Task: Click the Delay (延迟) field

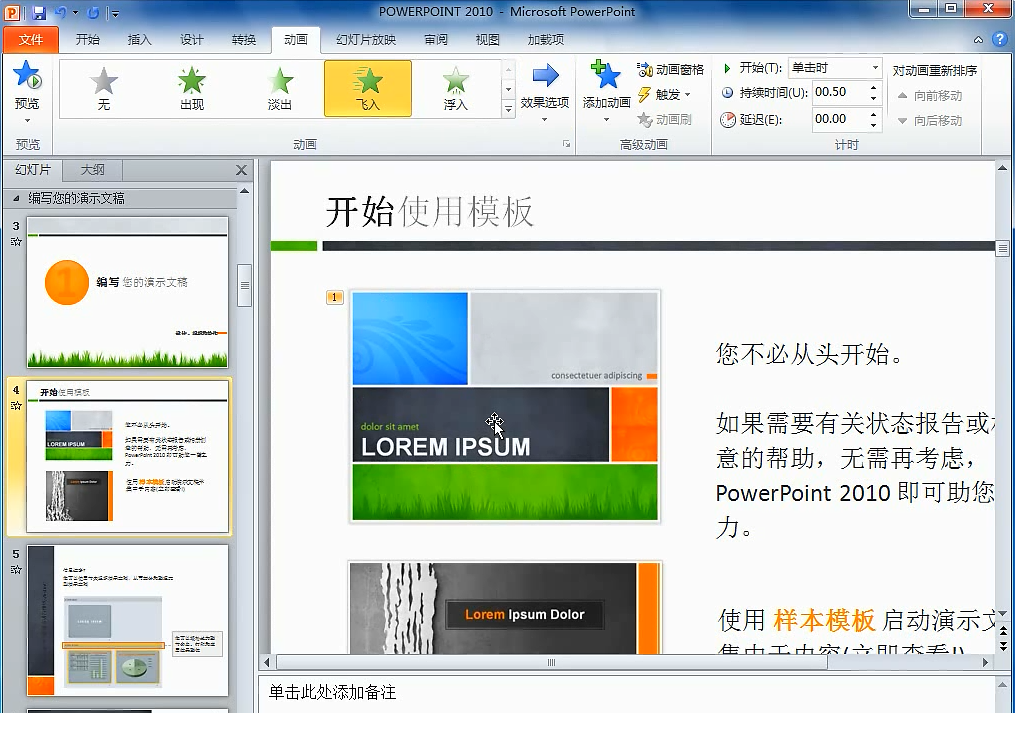Action: pyautogui.click(x=839, y=119)
